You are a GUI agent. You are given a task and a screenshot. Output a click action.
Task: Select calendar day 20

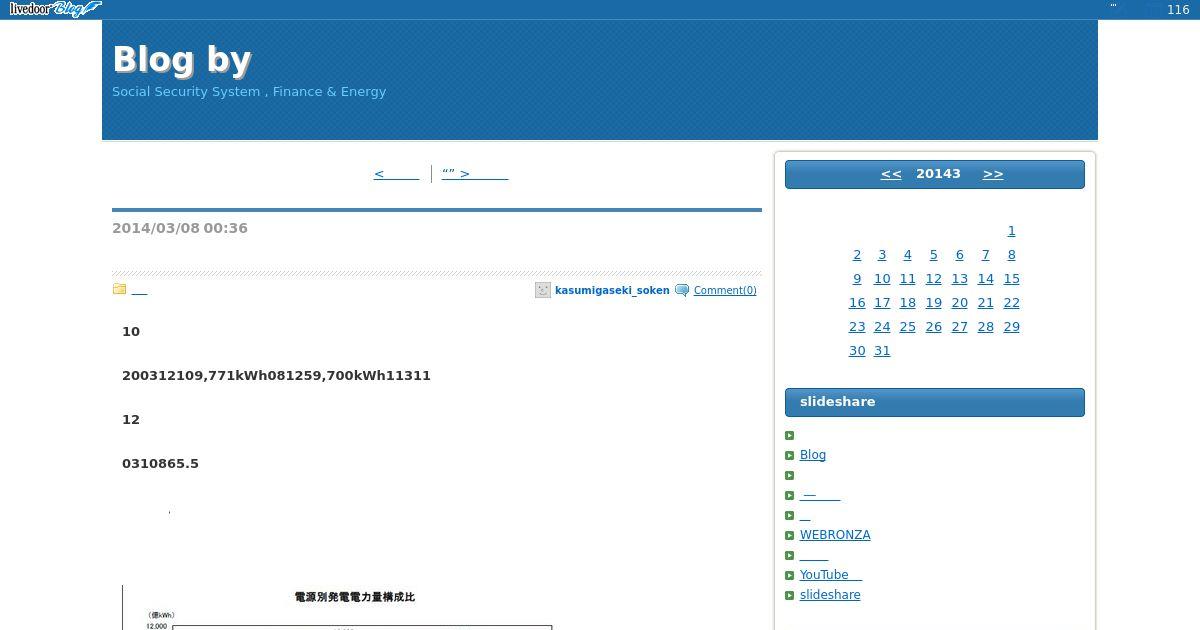[959, 303]
